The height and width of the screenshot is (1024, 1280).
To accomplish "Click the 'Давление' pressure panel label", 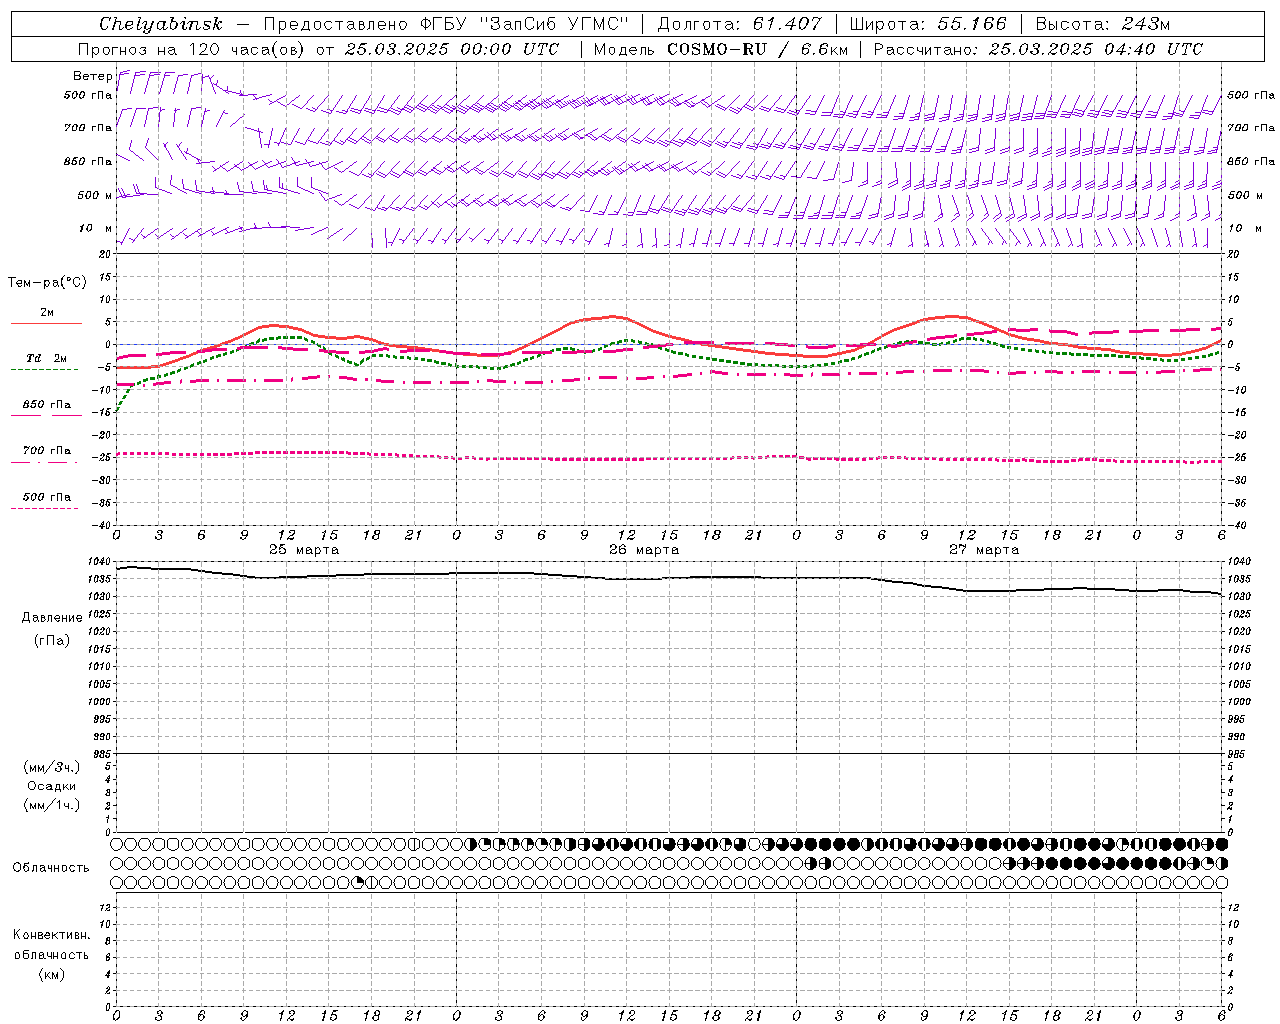I will click(x=52, y=618).
